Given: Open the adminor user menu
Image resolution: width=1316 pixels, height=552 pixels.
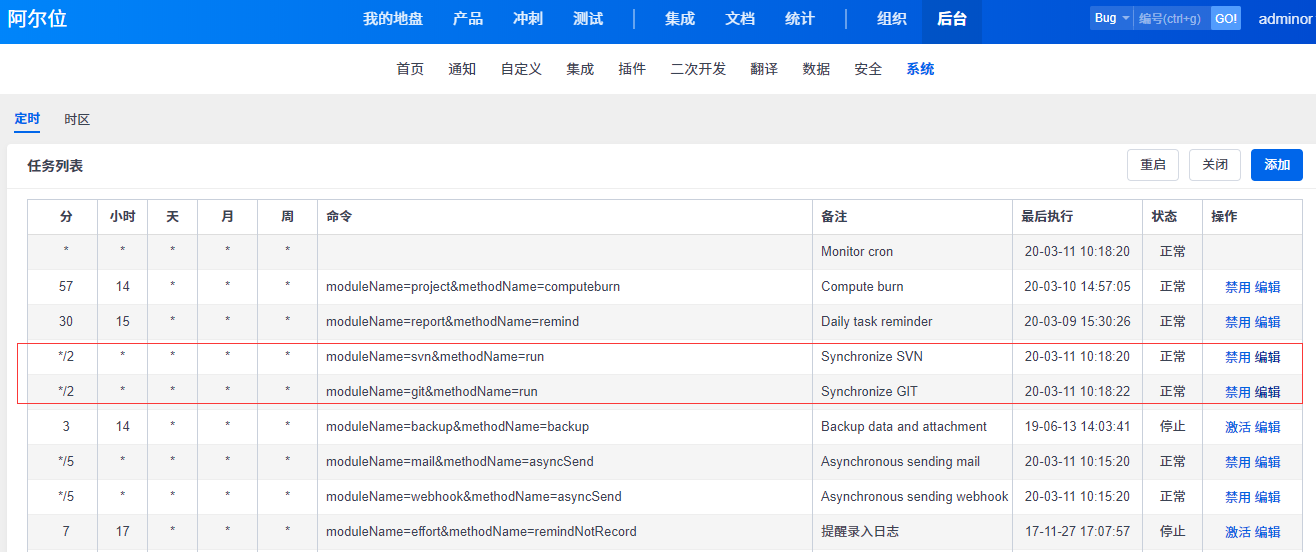Looking at the screenshot, I should (1284, 18).
